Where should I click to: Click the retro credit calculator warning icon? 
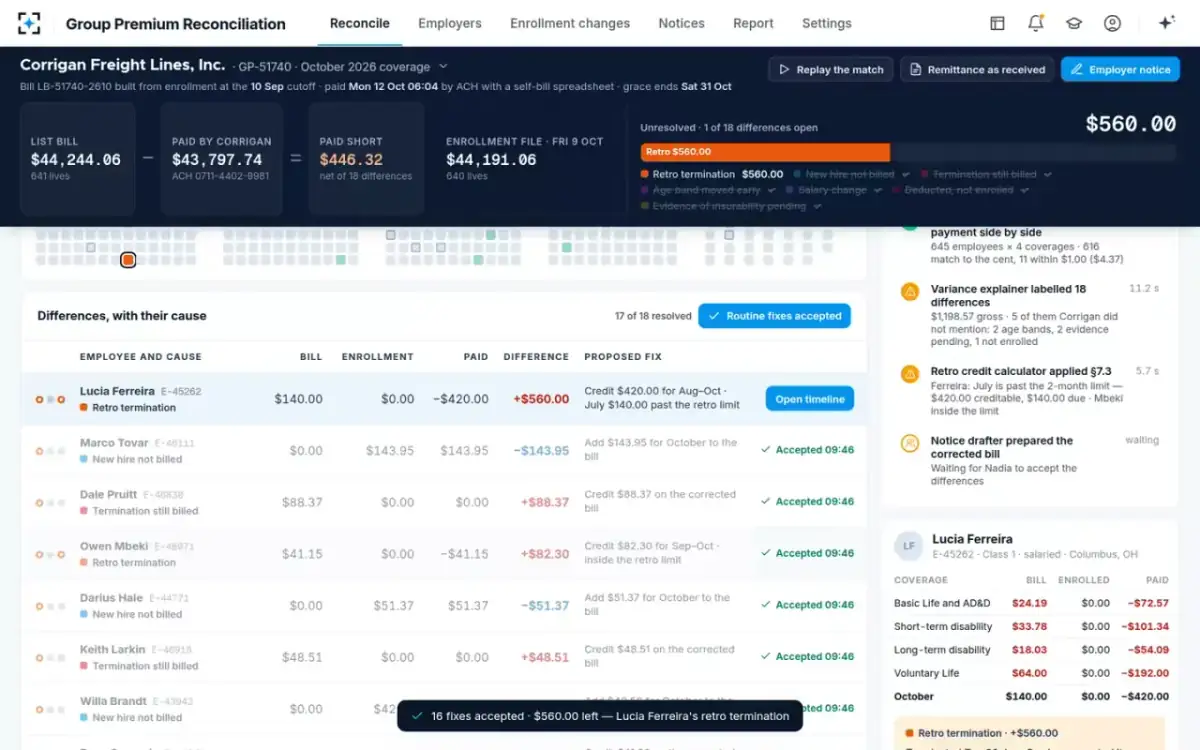pyautogui.click(x=910, y=374)
